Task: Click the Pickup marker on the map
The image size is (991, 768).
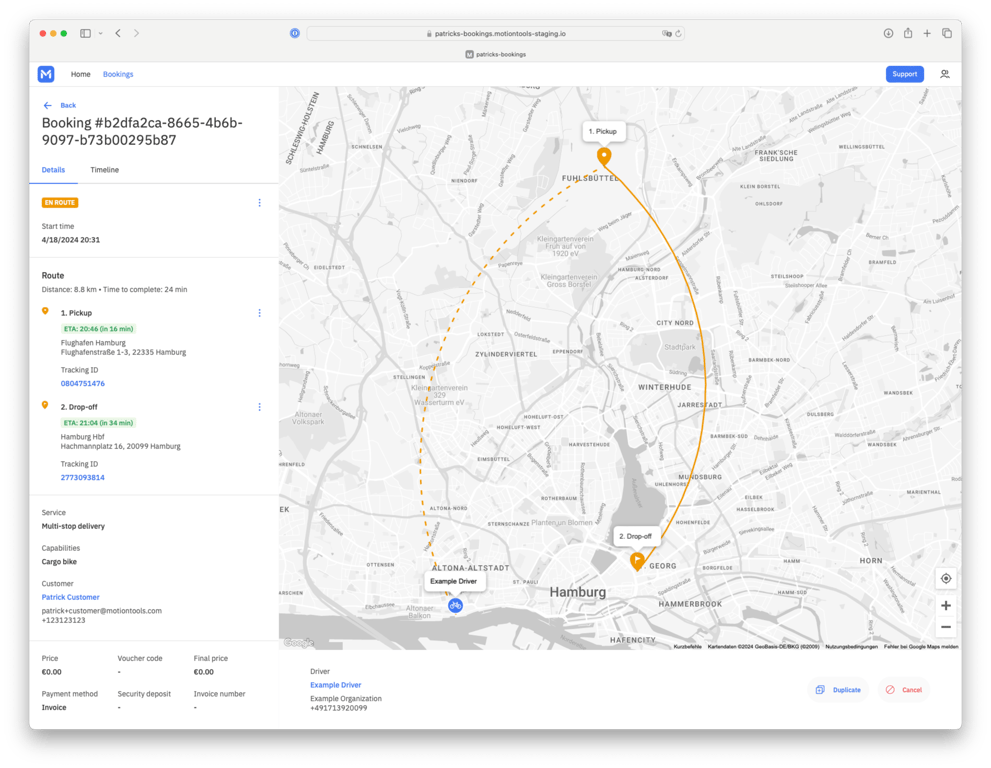Action: point(604,156)
